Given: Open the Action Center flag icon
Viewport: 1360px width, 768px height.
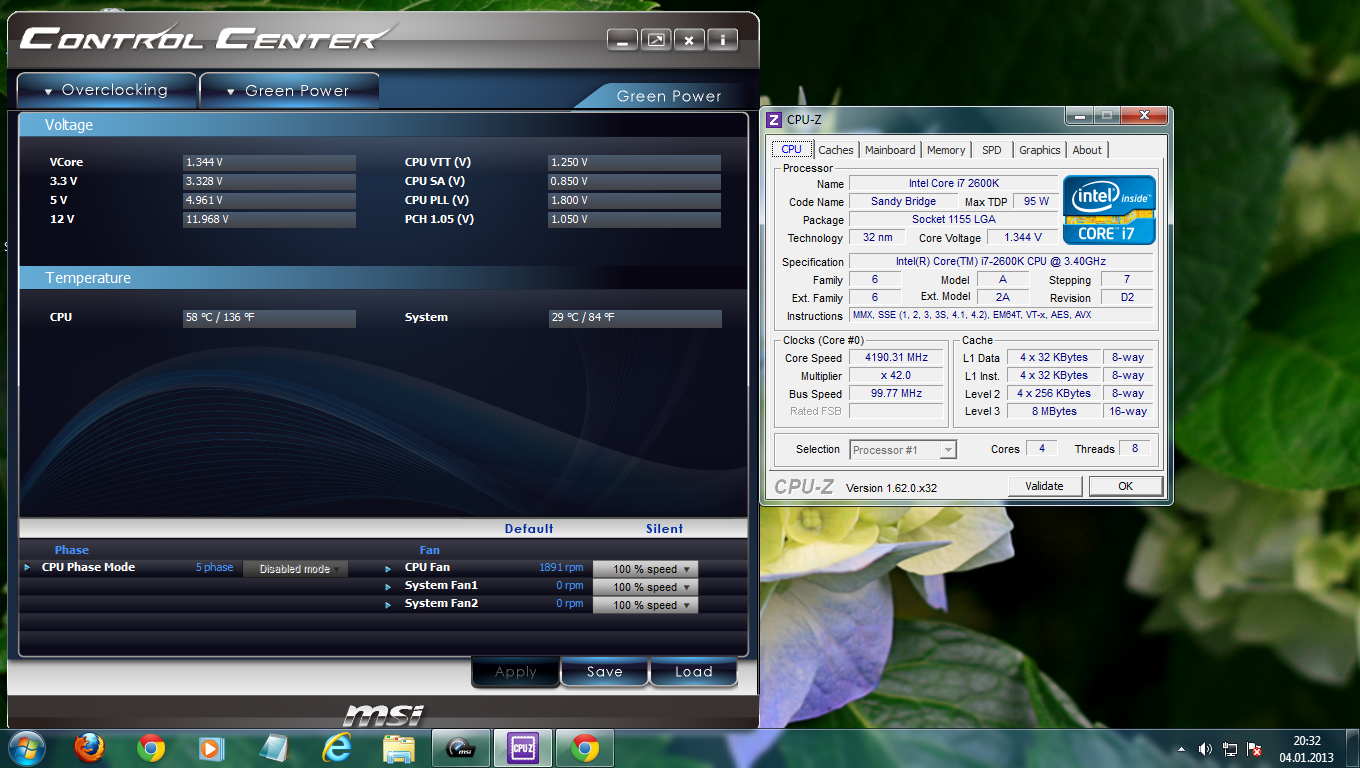Looking at the screenshot, I should [x=1254, y=749].
